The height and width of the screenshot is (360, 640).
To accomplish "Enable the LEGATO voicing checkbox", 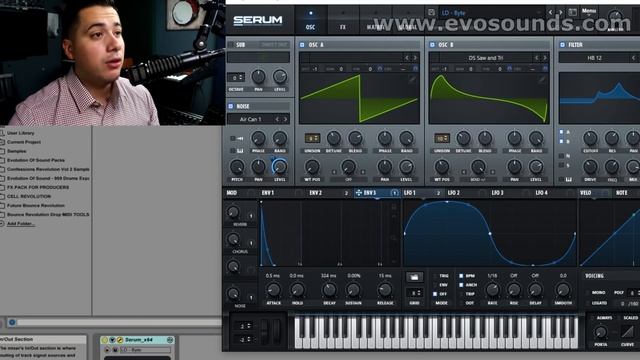I will pyautogui.click(x=588, y=303).
